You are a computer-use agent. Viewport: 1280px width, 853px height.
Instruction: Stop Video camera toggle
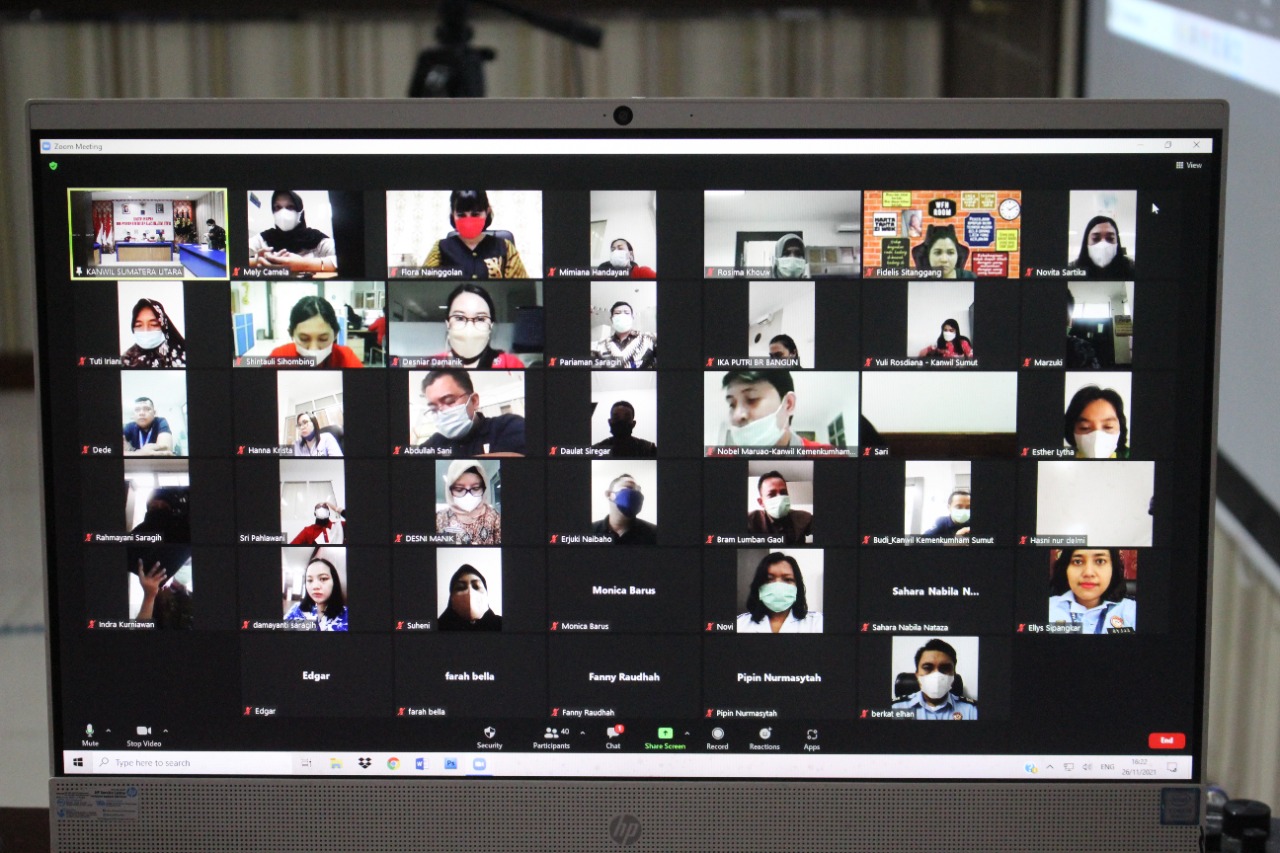[x=143, y=732]
